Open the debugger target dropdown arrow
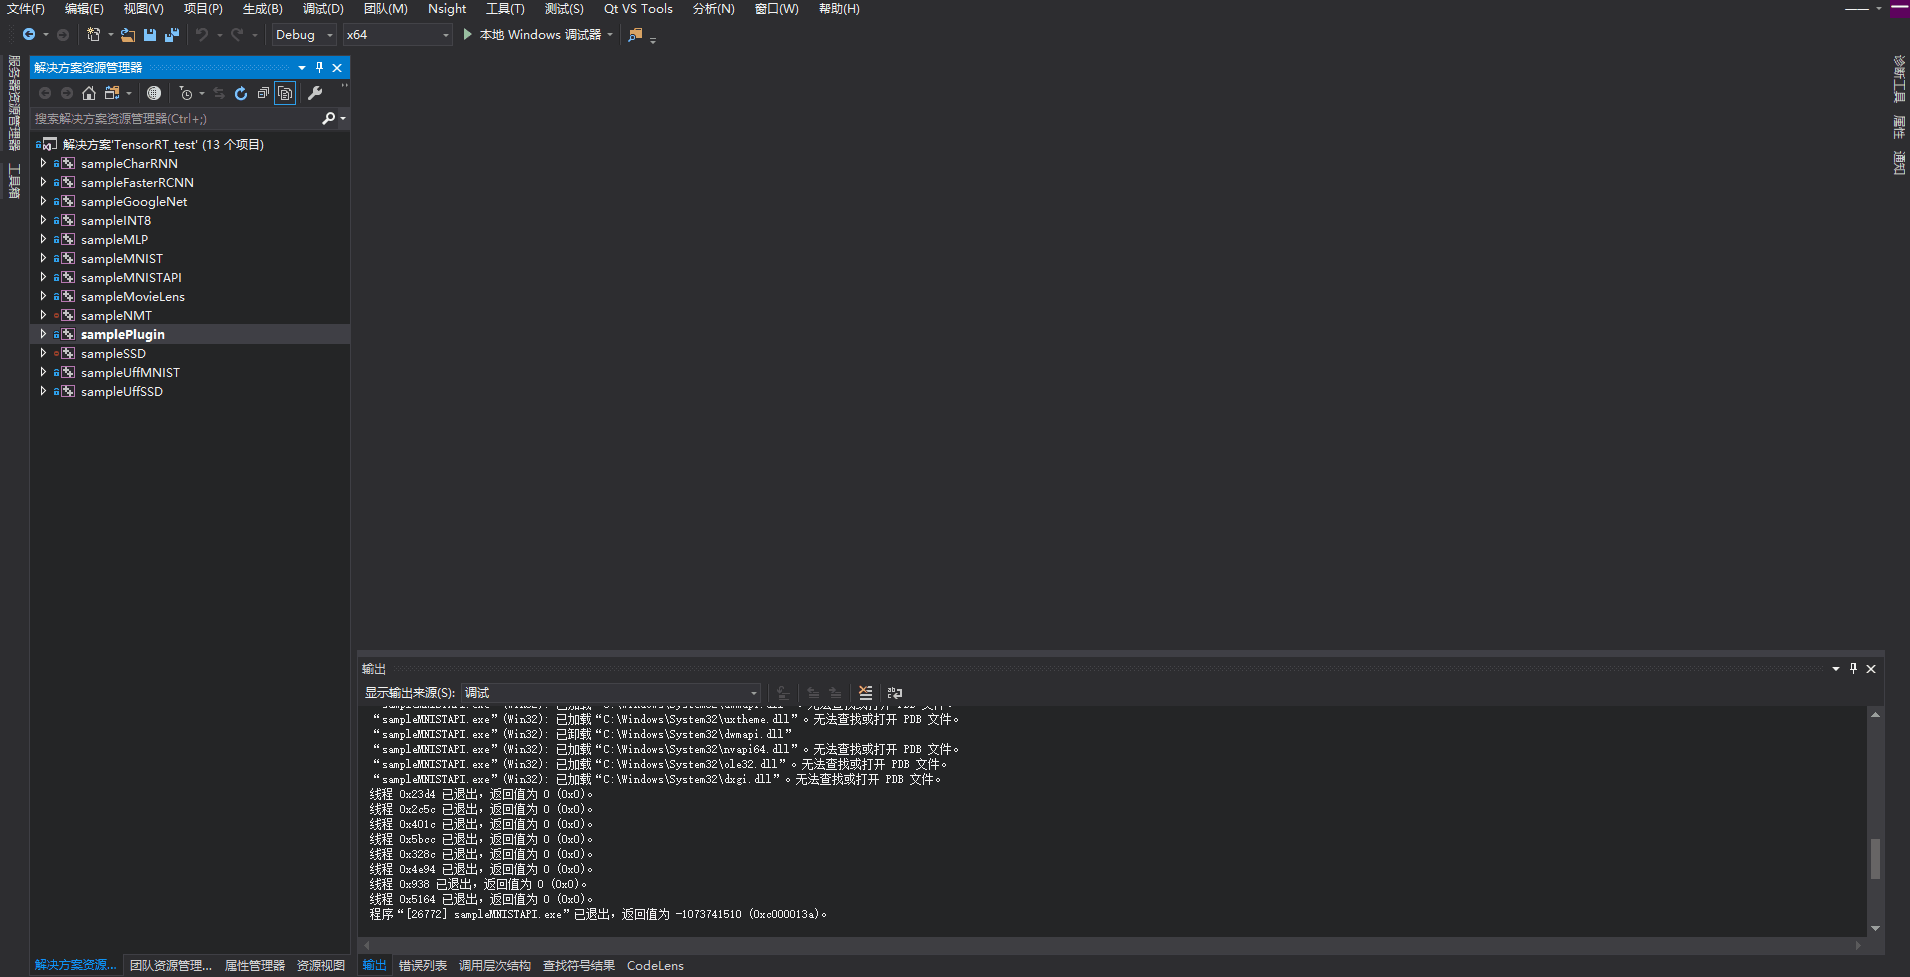 610,35
